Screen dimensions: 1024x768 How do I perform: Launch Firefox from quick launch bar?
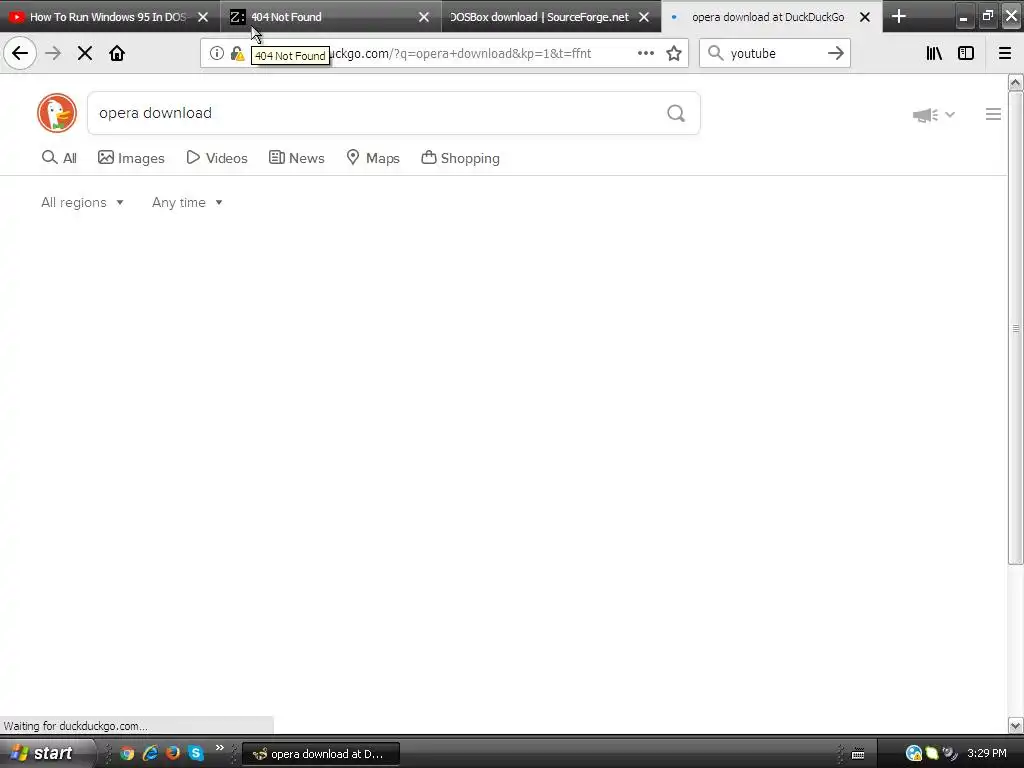[172, 754]
